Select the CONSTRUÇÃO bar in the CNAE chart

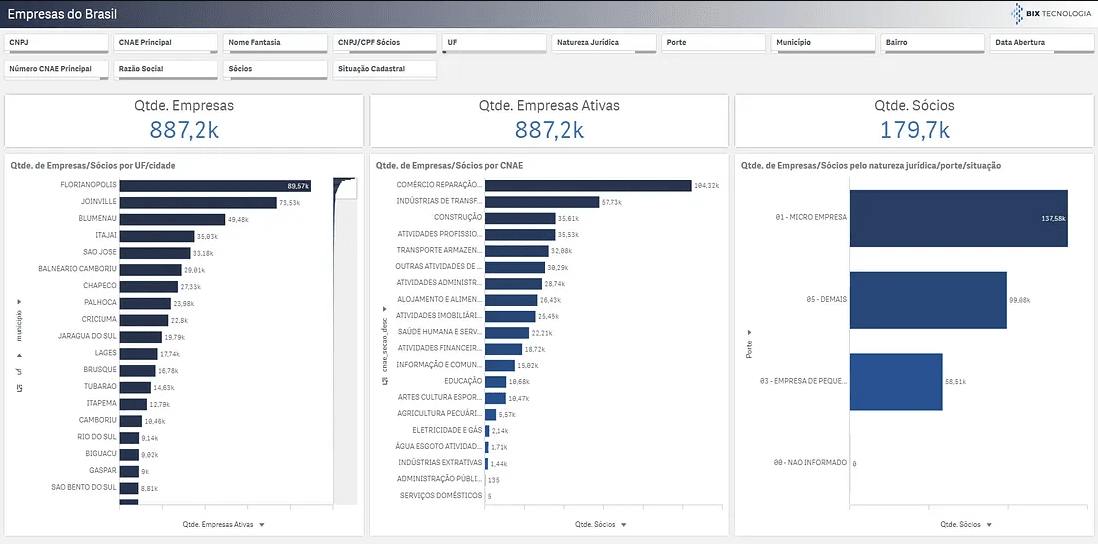520,217
